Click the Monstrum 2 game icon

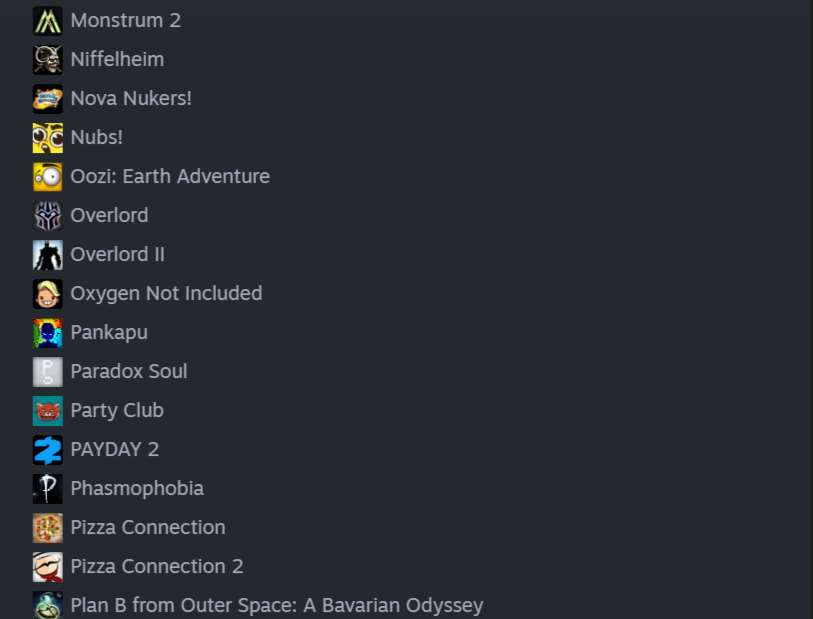[x=48, y=21]
